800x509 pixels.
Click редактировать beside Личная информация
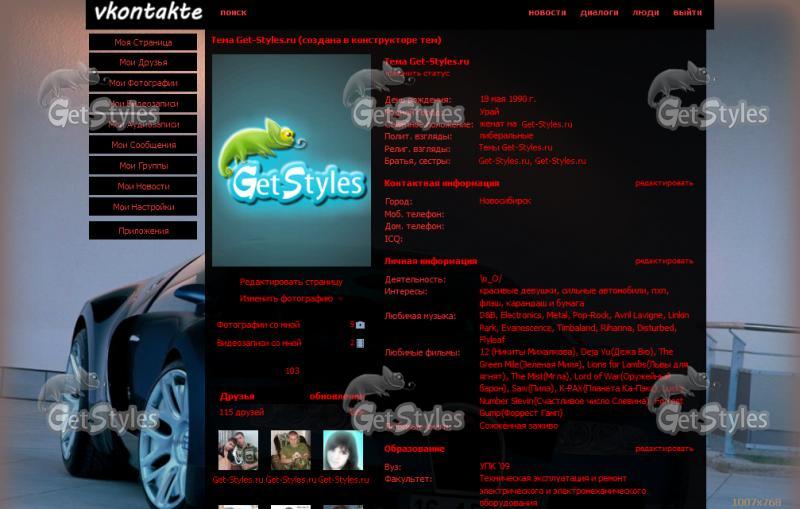[x=664, y=261]
